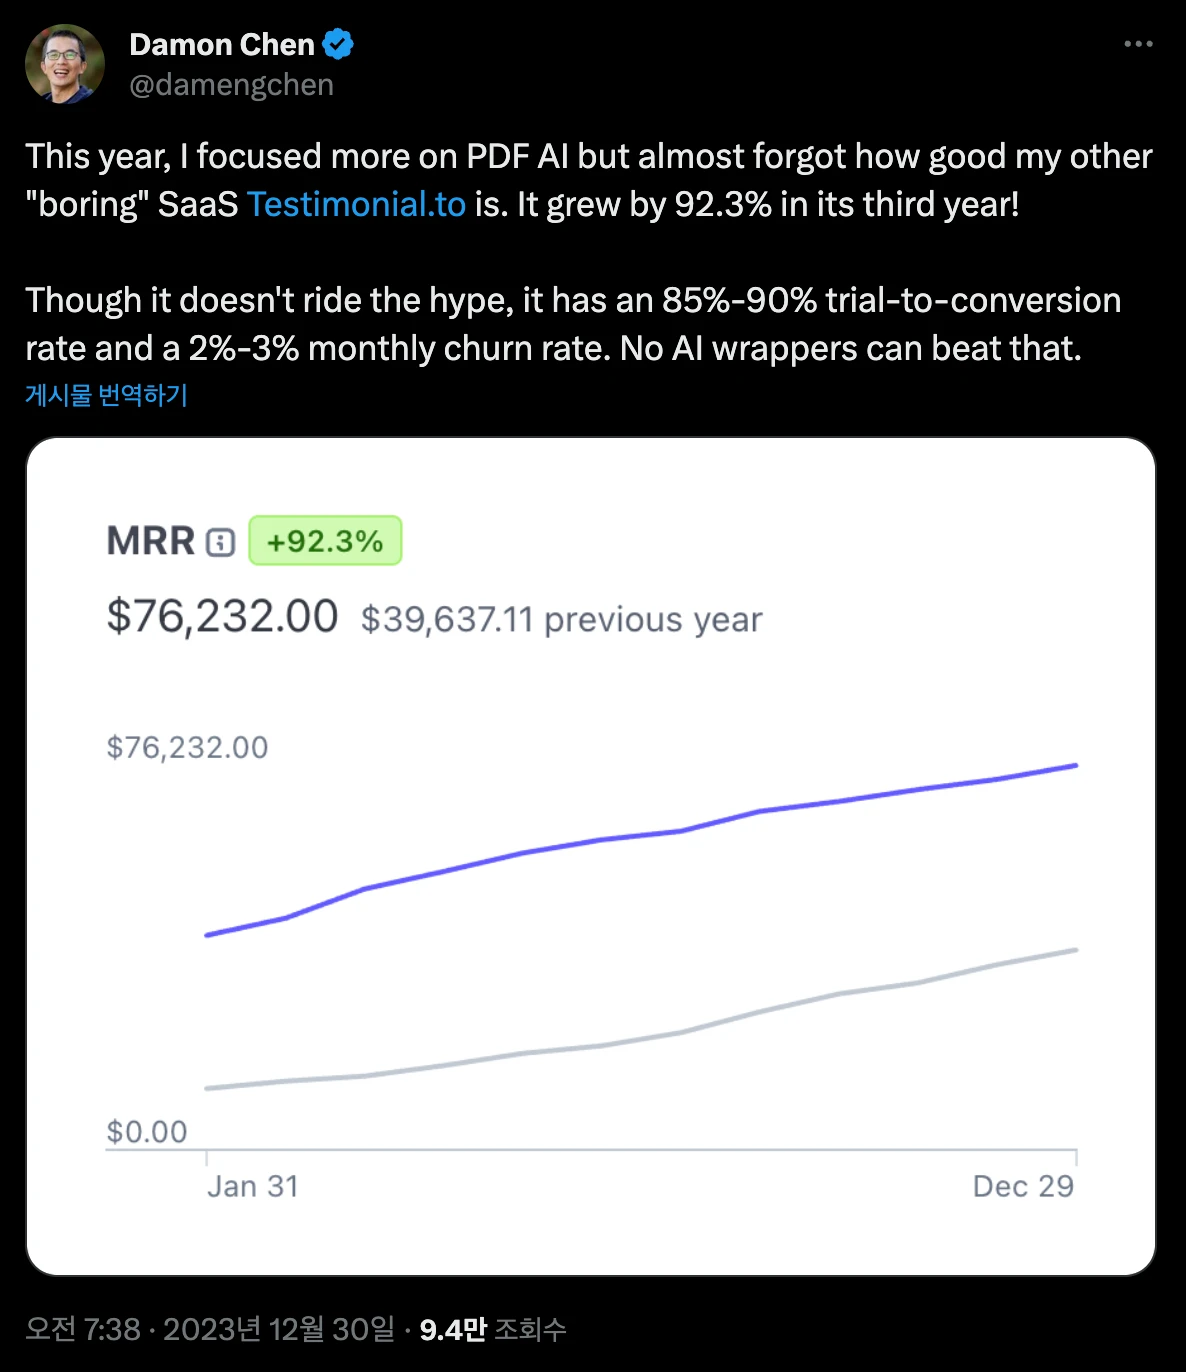Screen dimensions: 1186x1372
Task: Click the Jan 31 axis label
Action: coord(253,1186)
